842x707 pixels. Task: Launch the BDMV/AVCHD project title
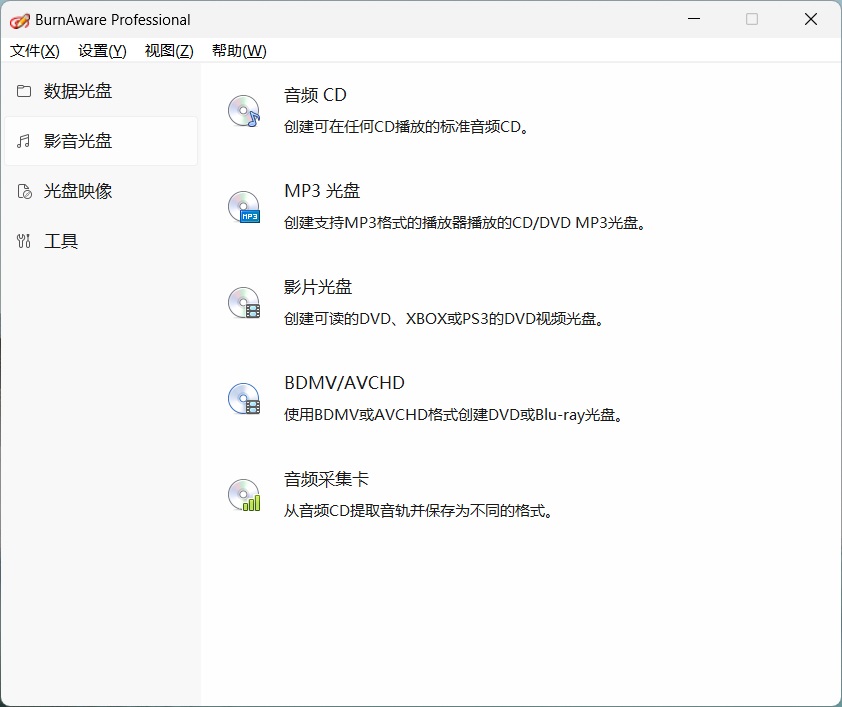[344, 383]
